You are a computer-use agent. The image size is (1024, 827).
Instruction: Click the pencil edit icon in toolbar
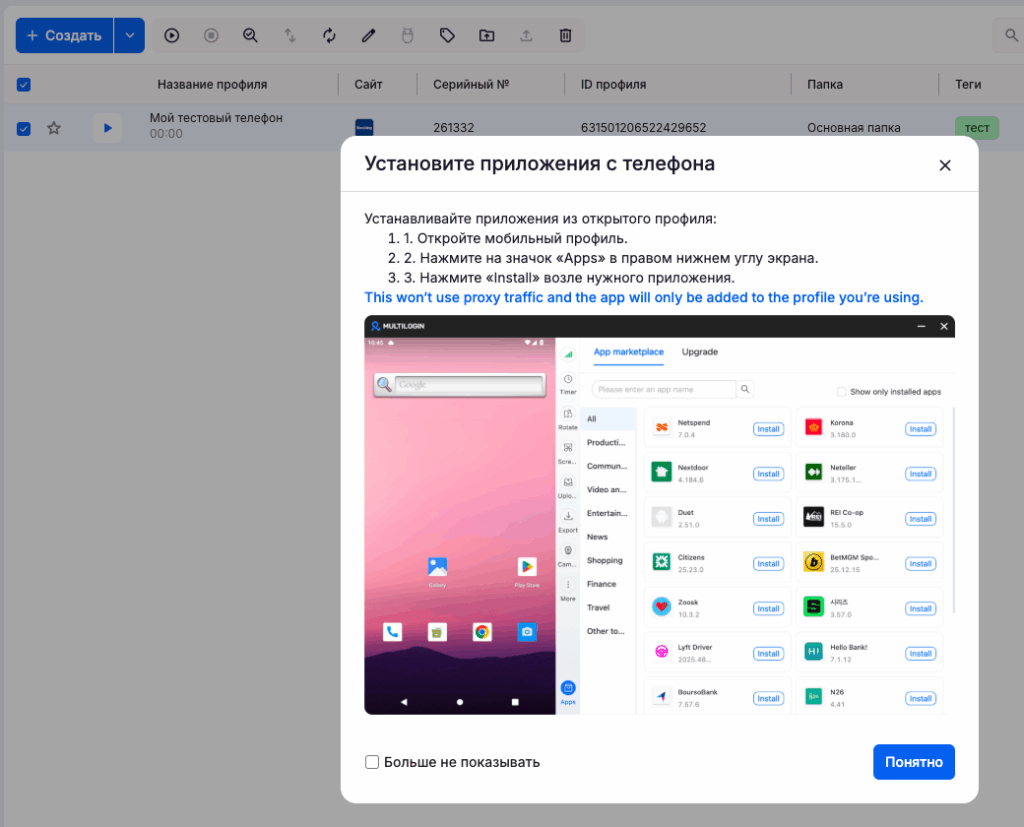[x=368, y=35]
